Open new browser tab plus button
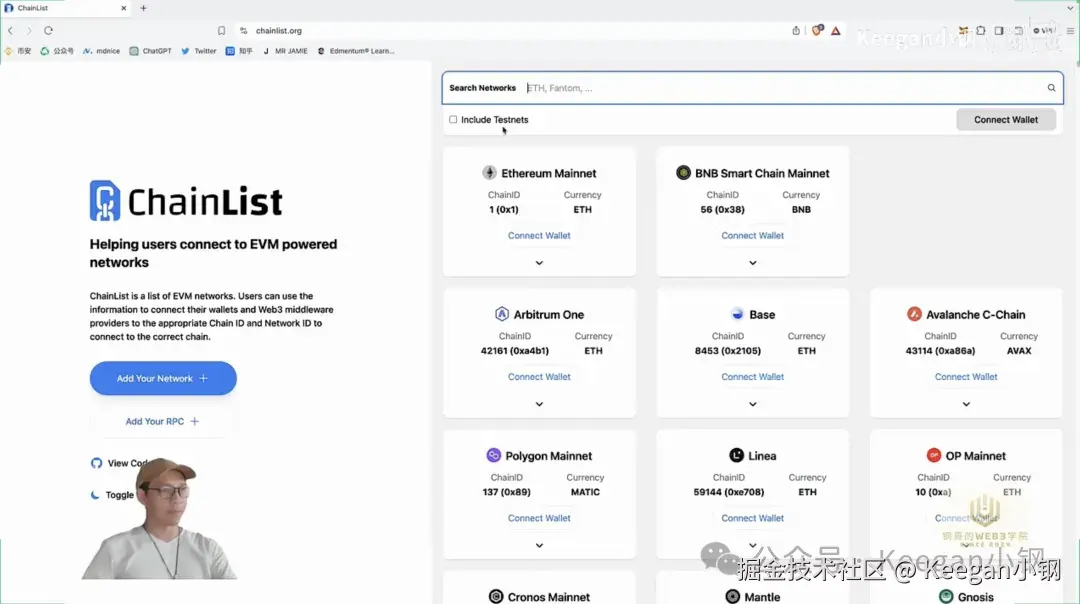Image resolution: width=1080 pixels, height=604 pixels. coord(143,8)
